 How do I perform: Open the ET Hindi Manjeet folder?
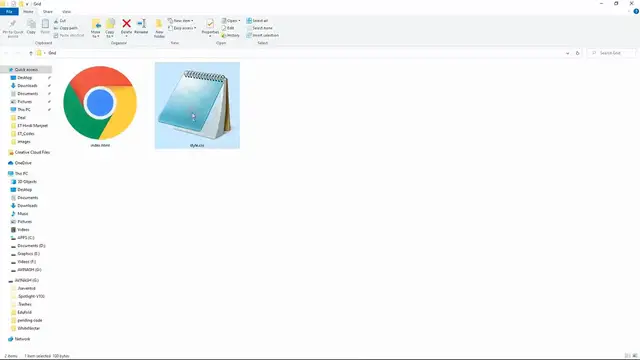[32, 126]
